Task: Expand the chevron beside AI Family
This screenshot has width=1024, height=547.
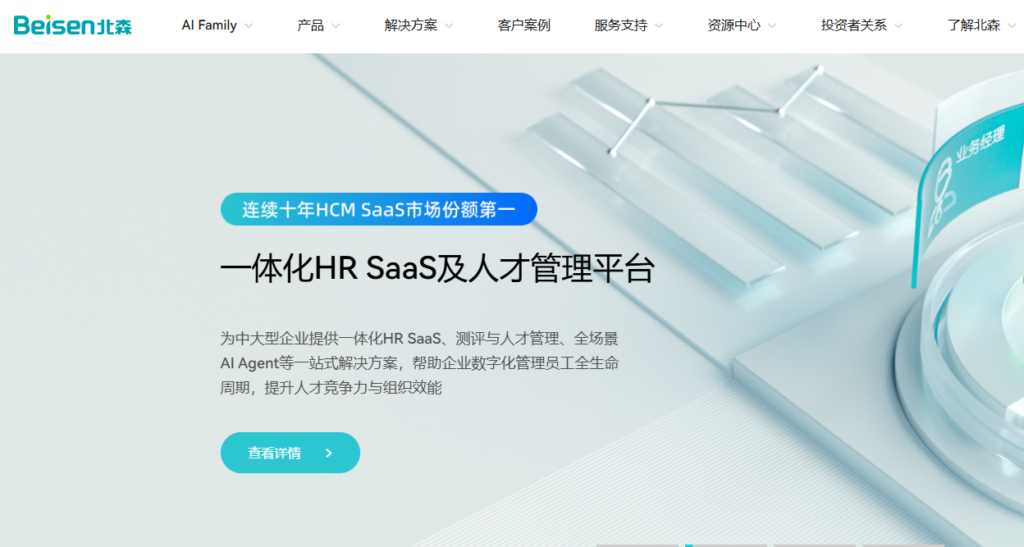Action: click(x=248, y=26)
